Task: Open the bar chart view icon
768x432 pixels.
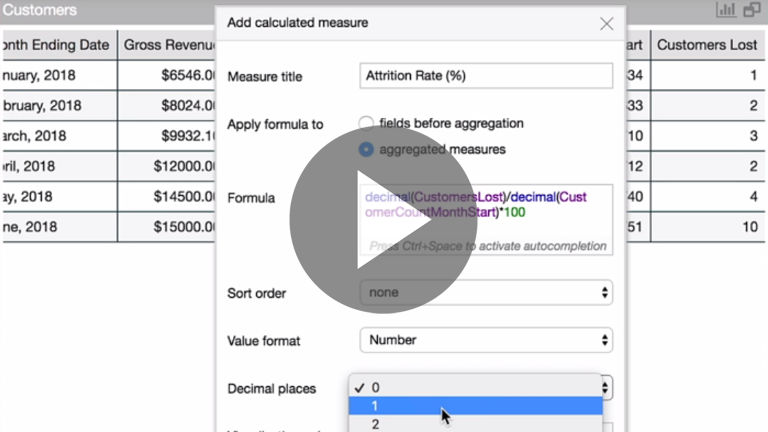Action: (x=726, y=10)
